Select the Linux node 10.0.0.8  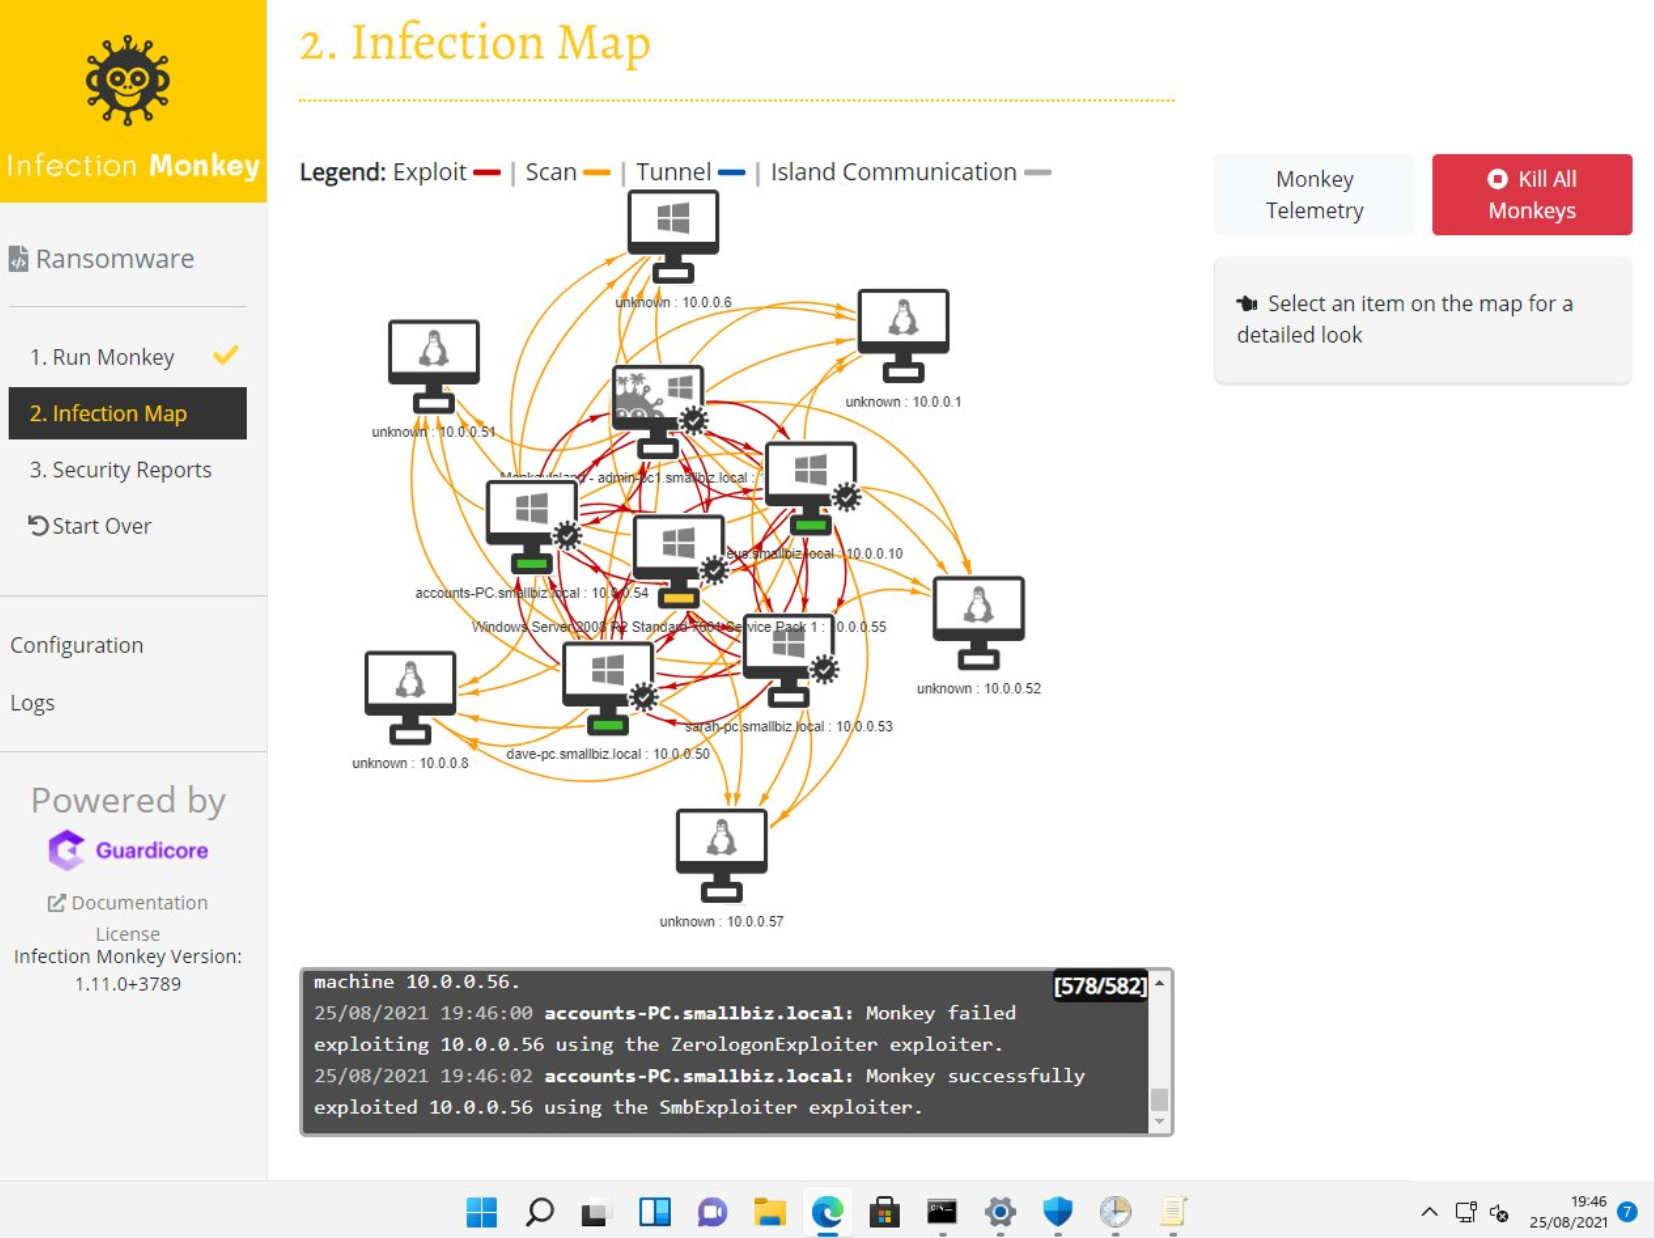tap(410, 698)
